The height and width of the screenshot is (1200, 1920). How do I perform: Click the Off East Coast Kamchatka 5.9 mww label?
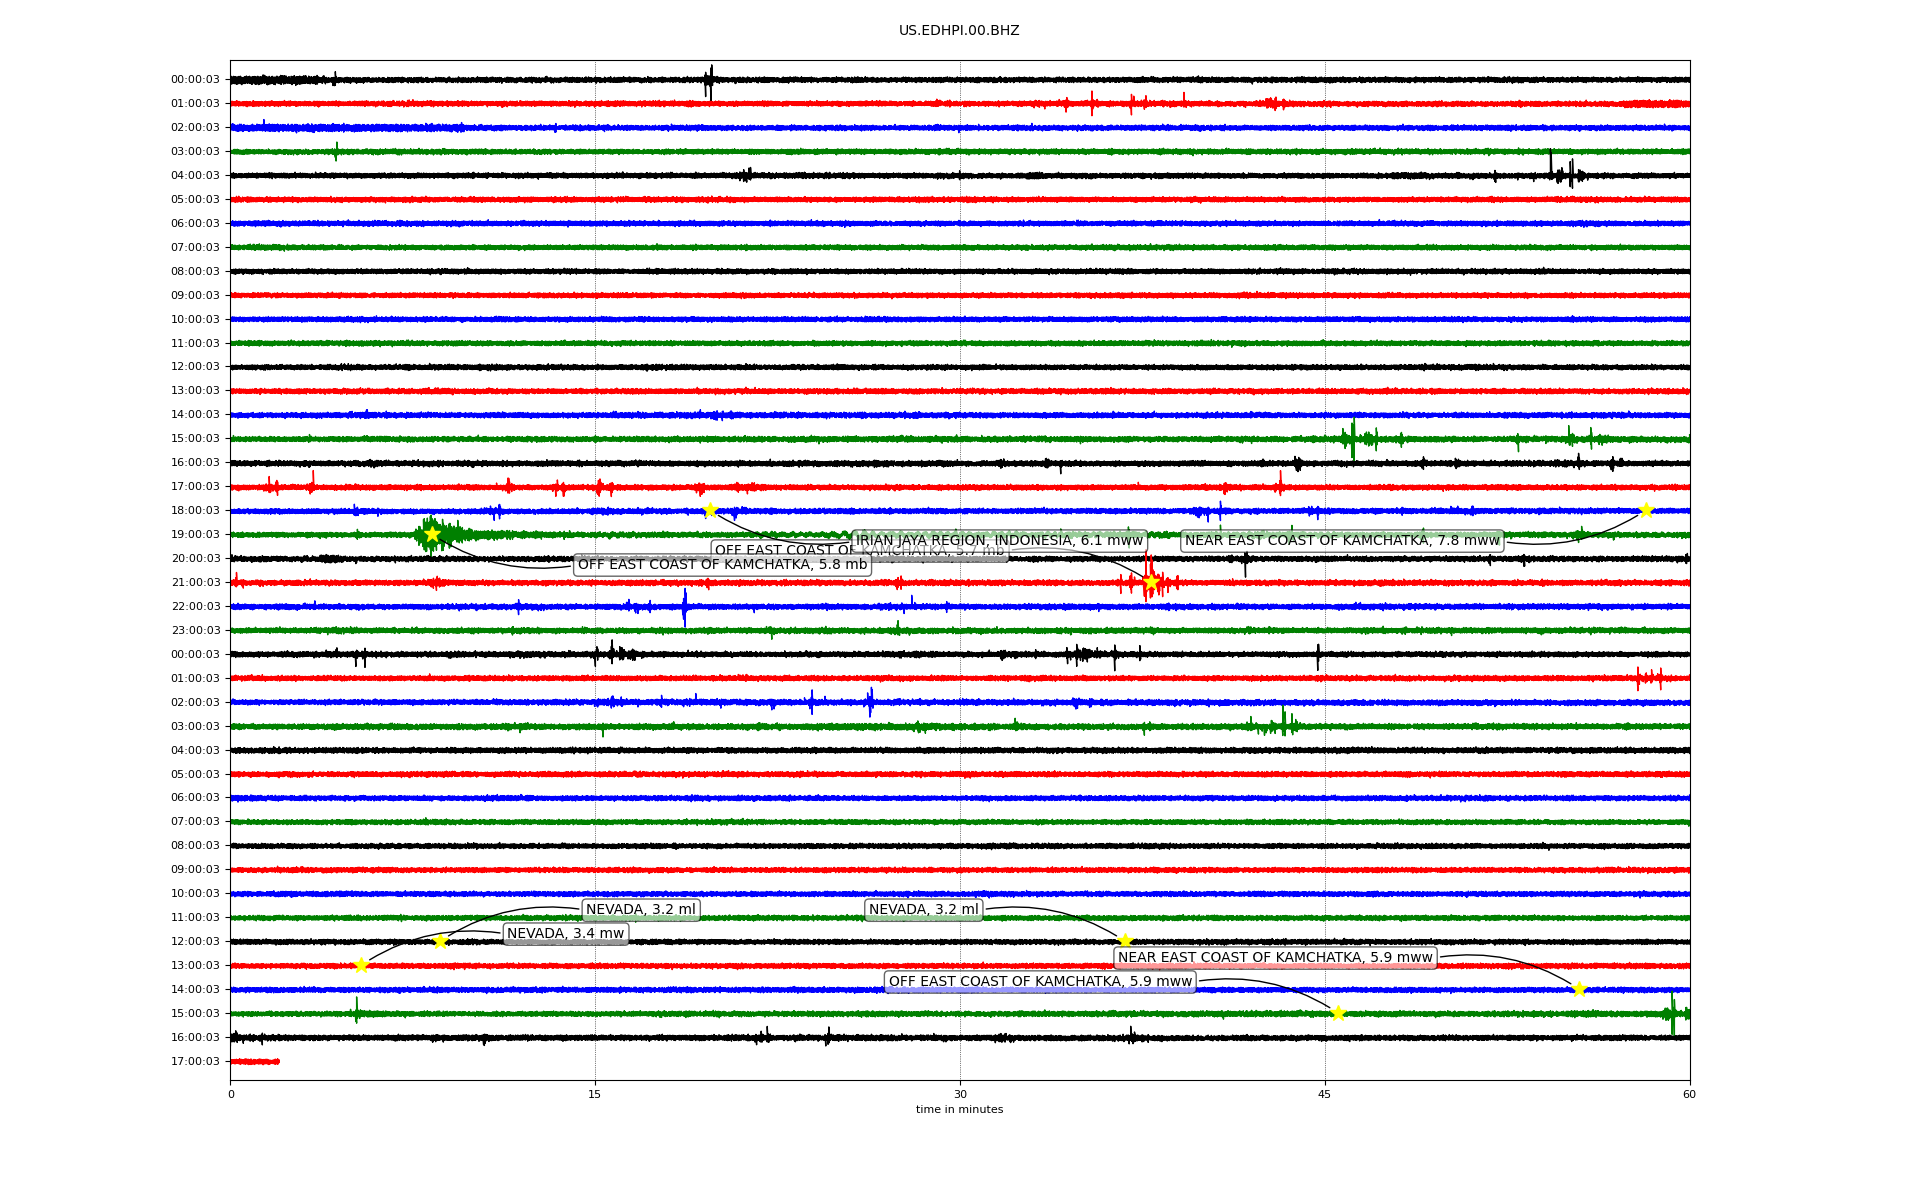1040,982
